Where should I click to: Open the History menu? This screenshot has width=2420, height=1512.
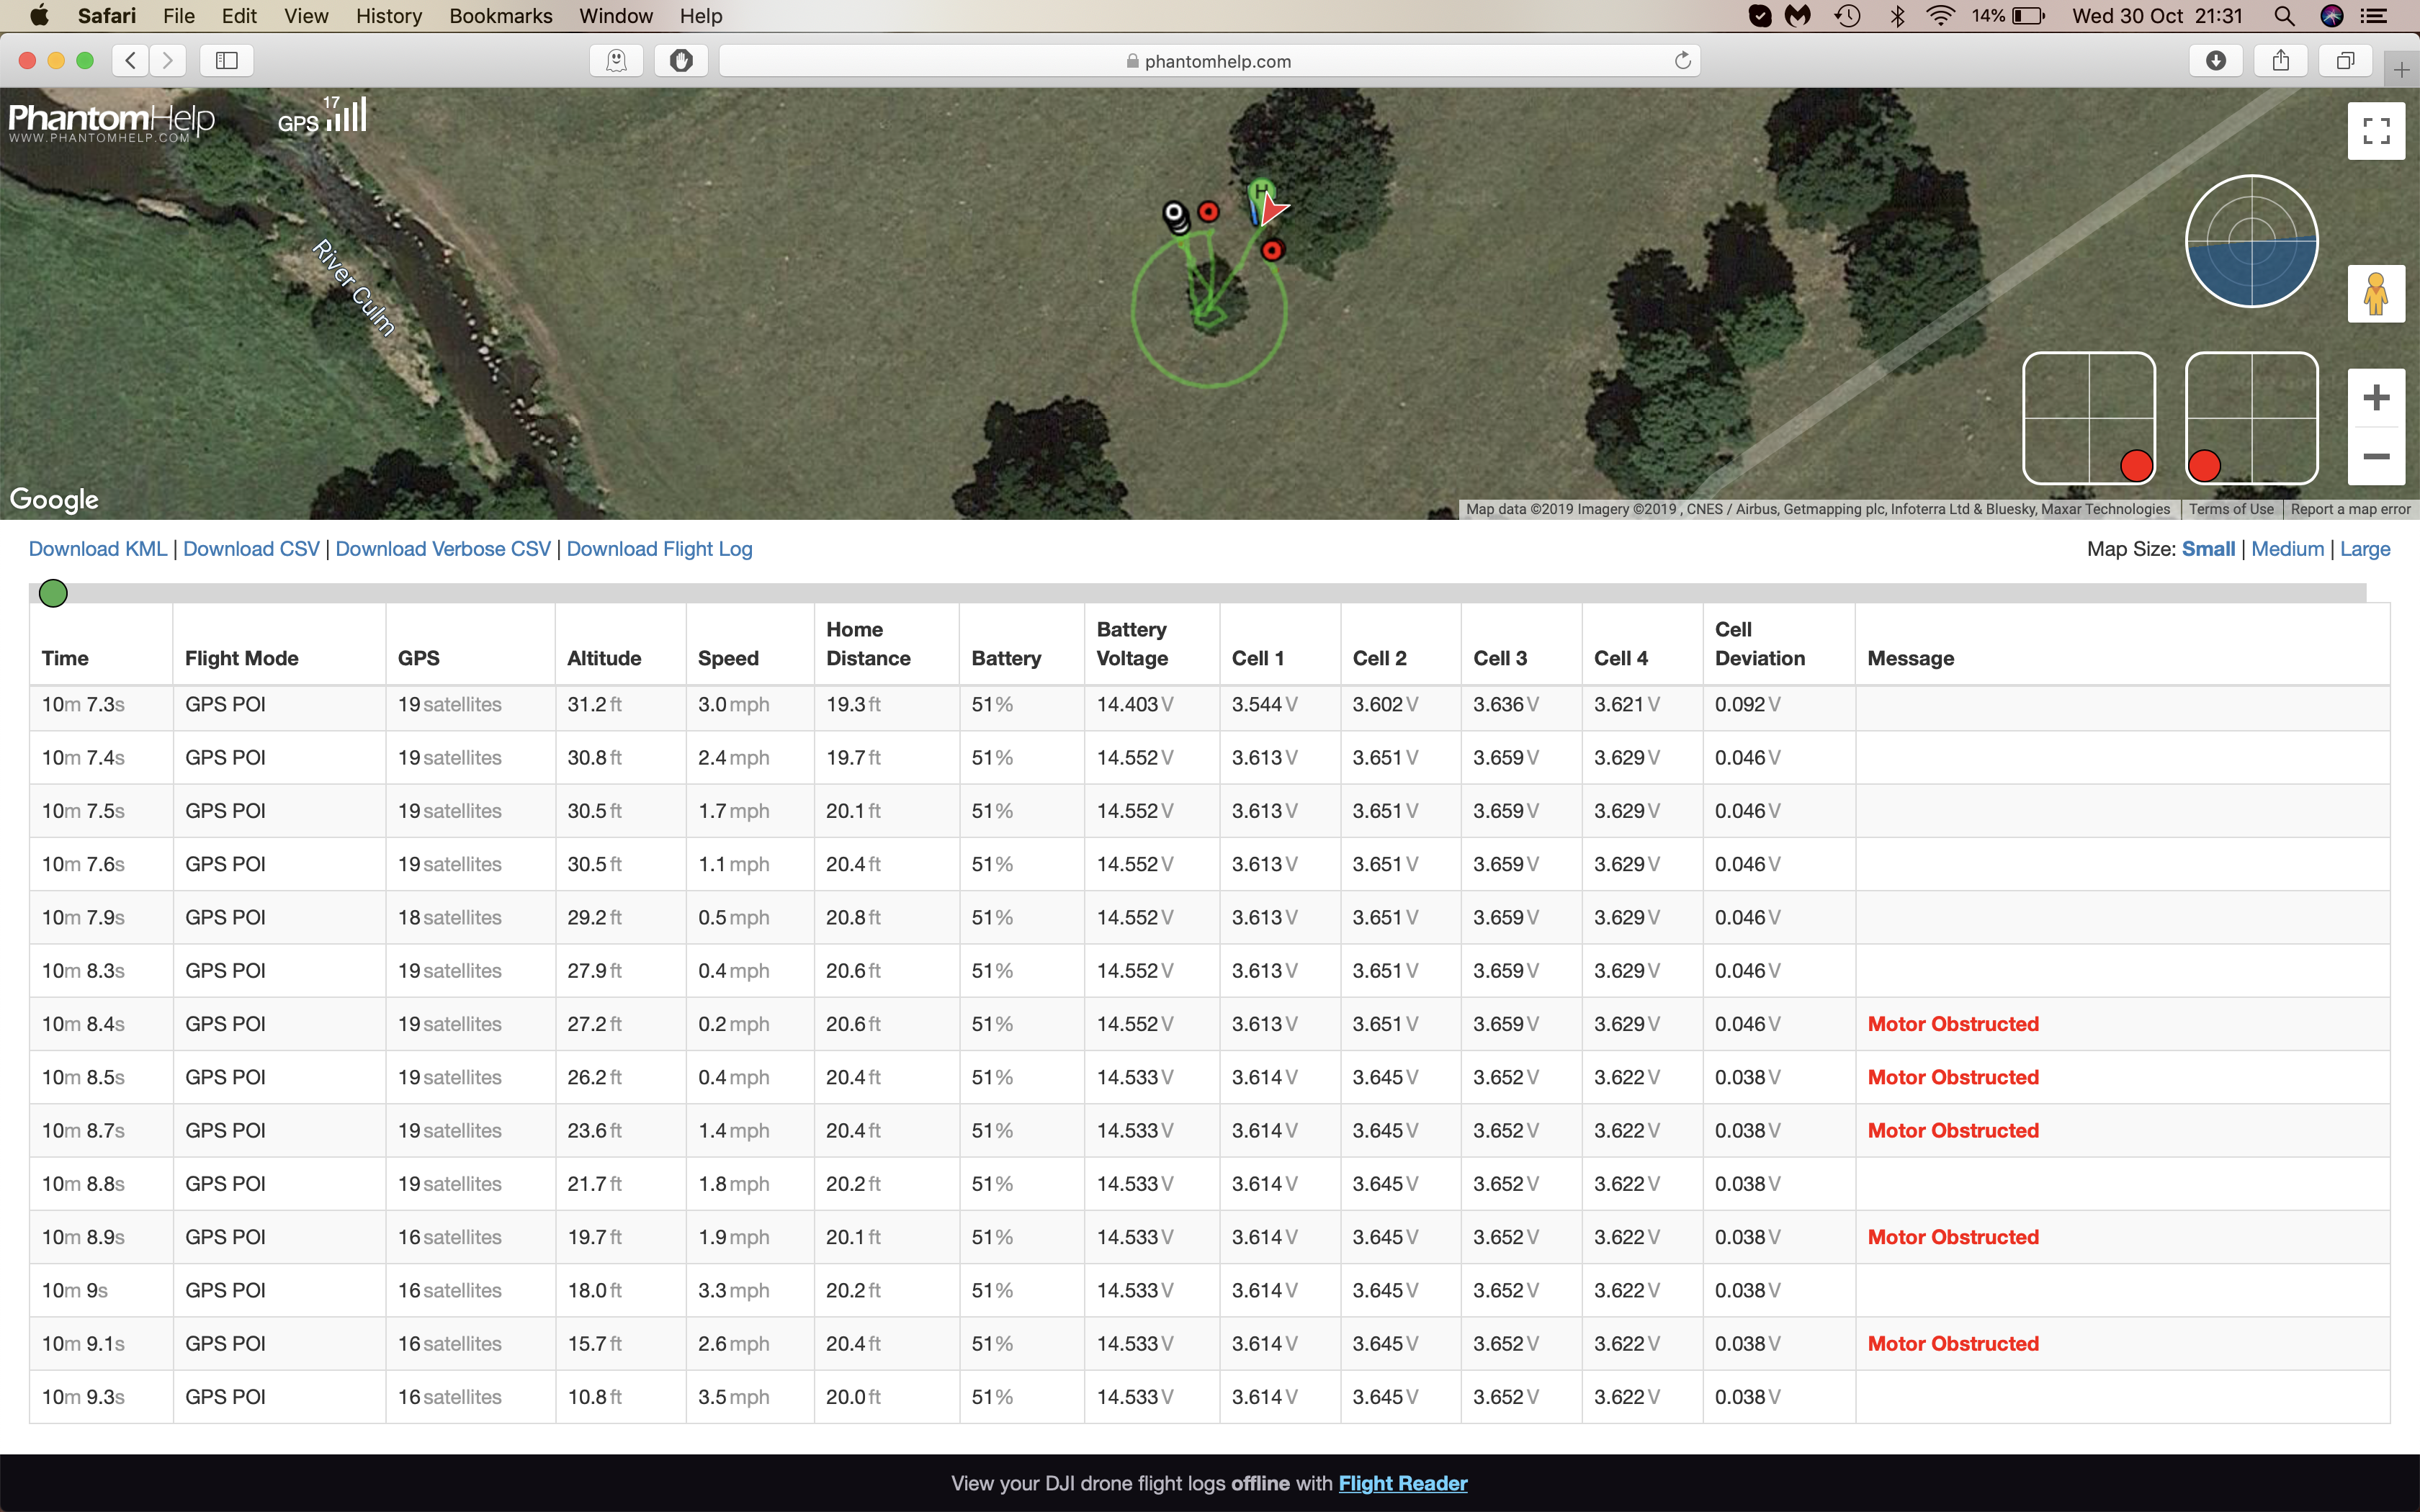pyautogui.click(x=389, y=16)
